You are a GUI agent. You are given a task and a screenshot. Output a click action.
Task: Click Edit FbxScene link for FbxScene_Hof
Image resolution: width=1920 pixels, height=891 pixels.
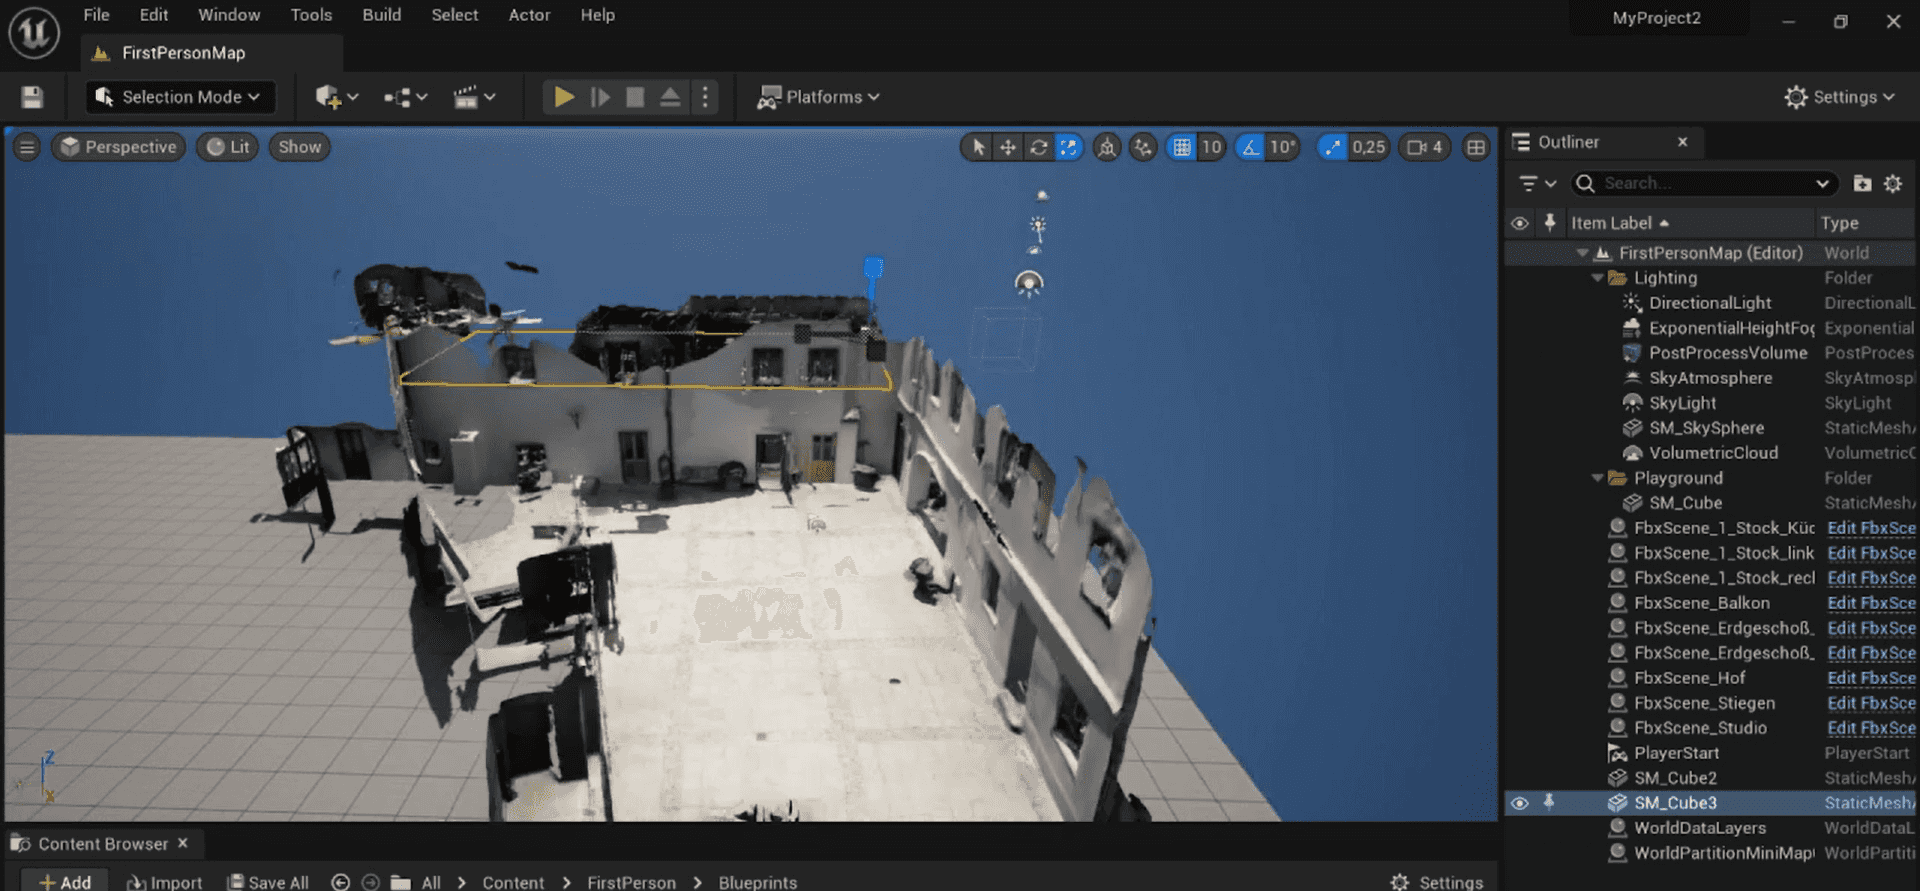(x=1871, y=678)
